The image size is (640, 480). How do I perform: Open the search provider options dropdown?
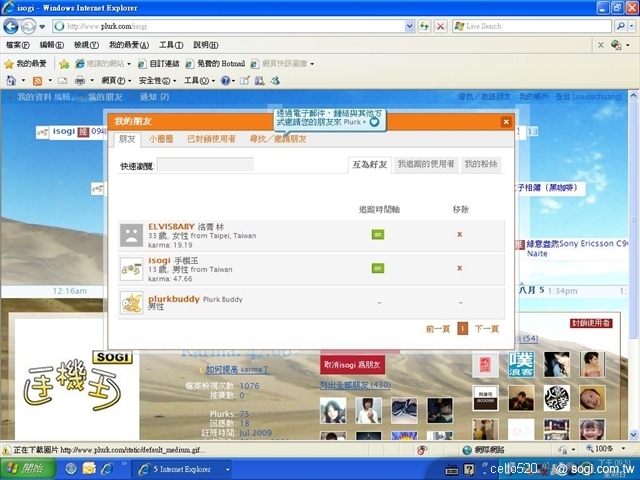click(x=632, y=26)
